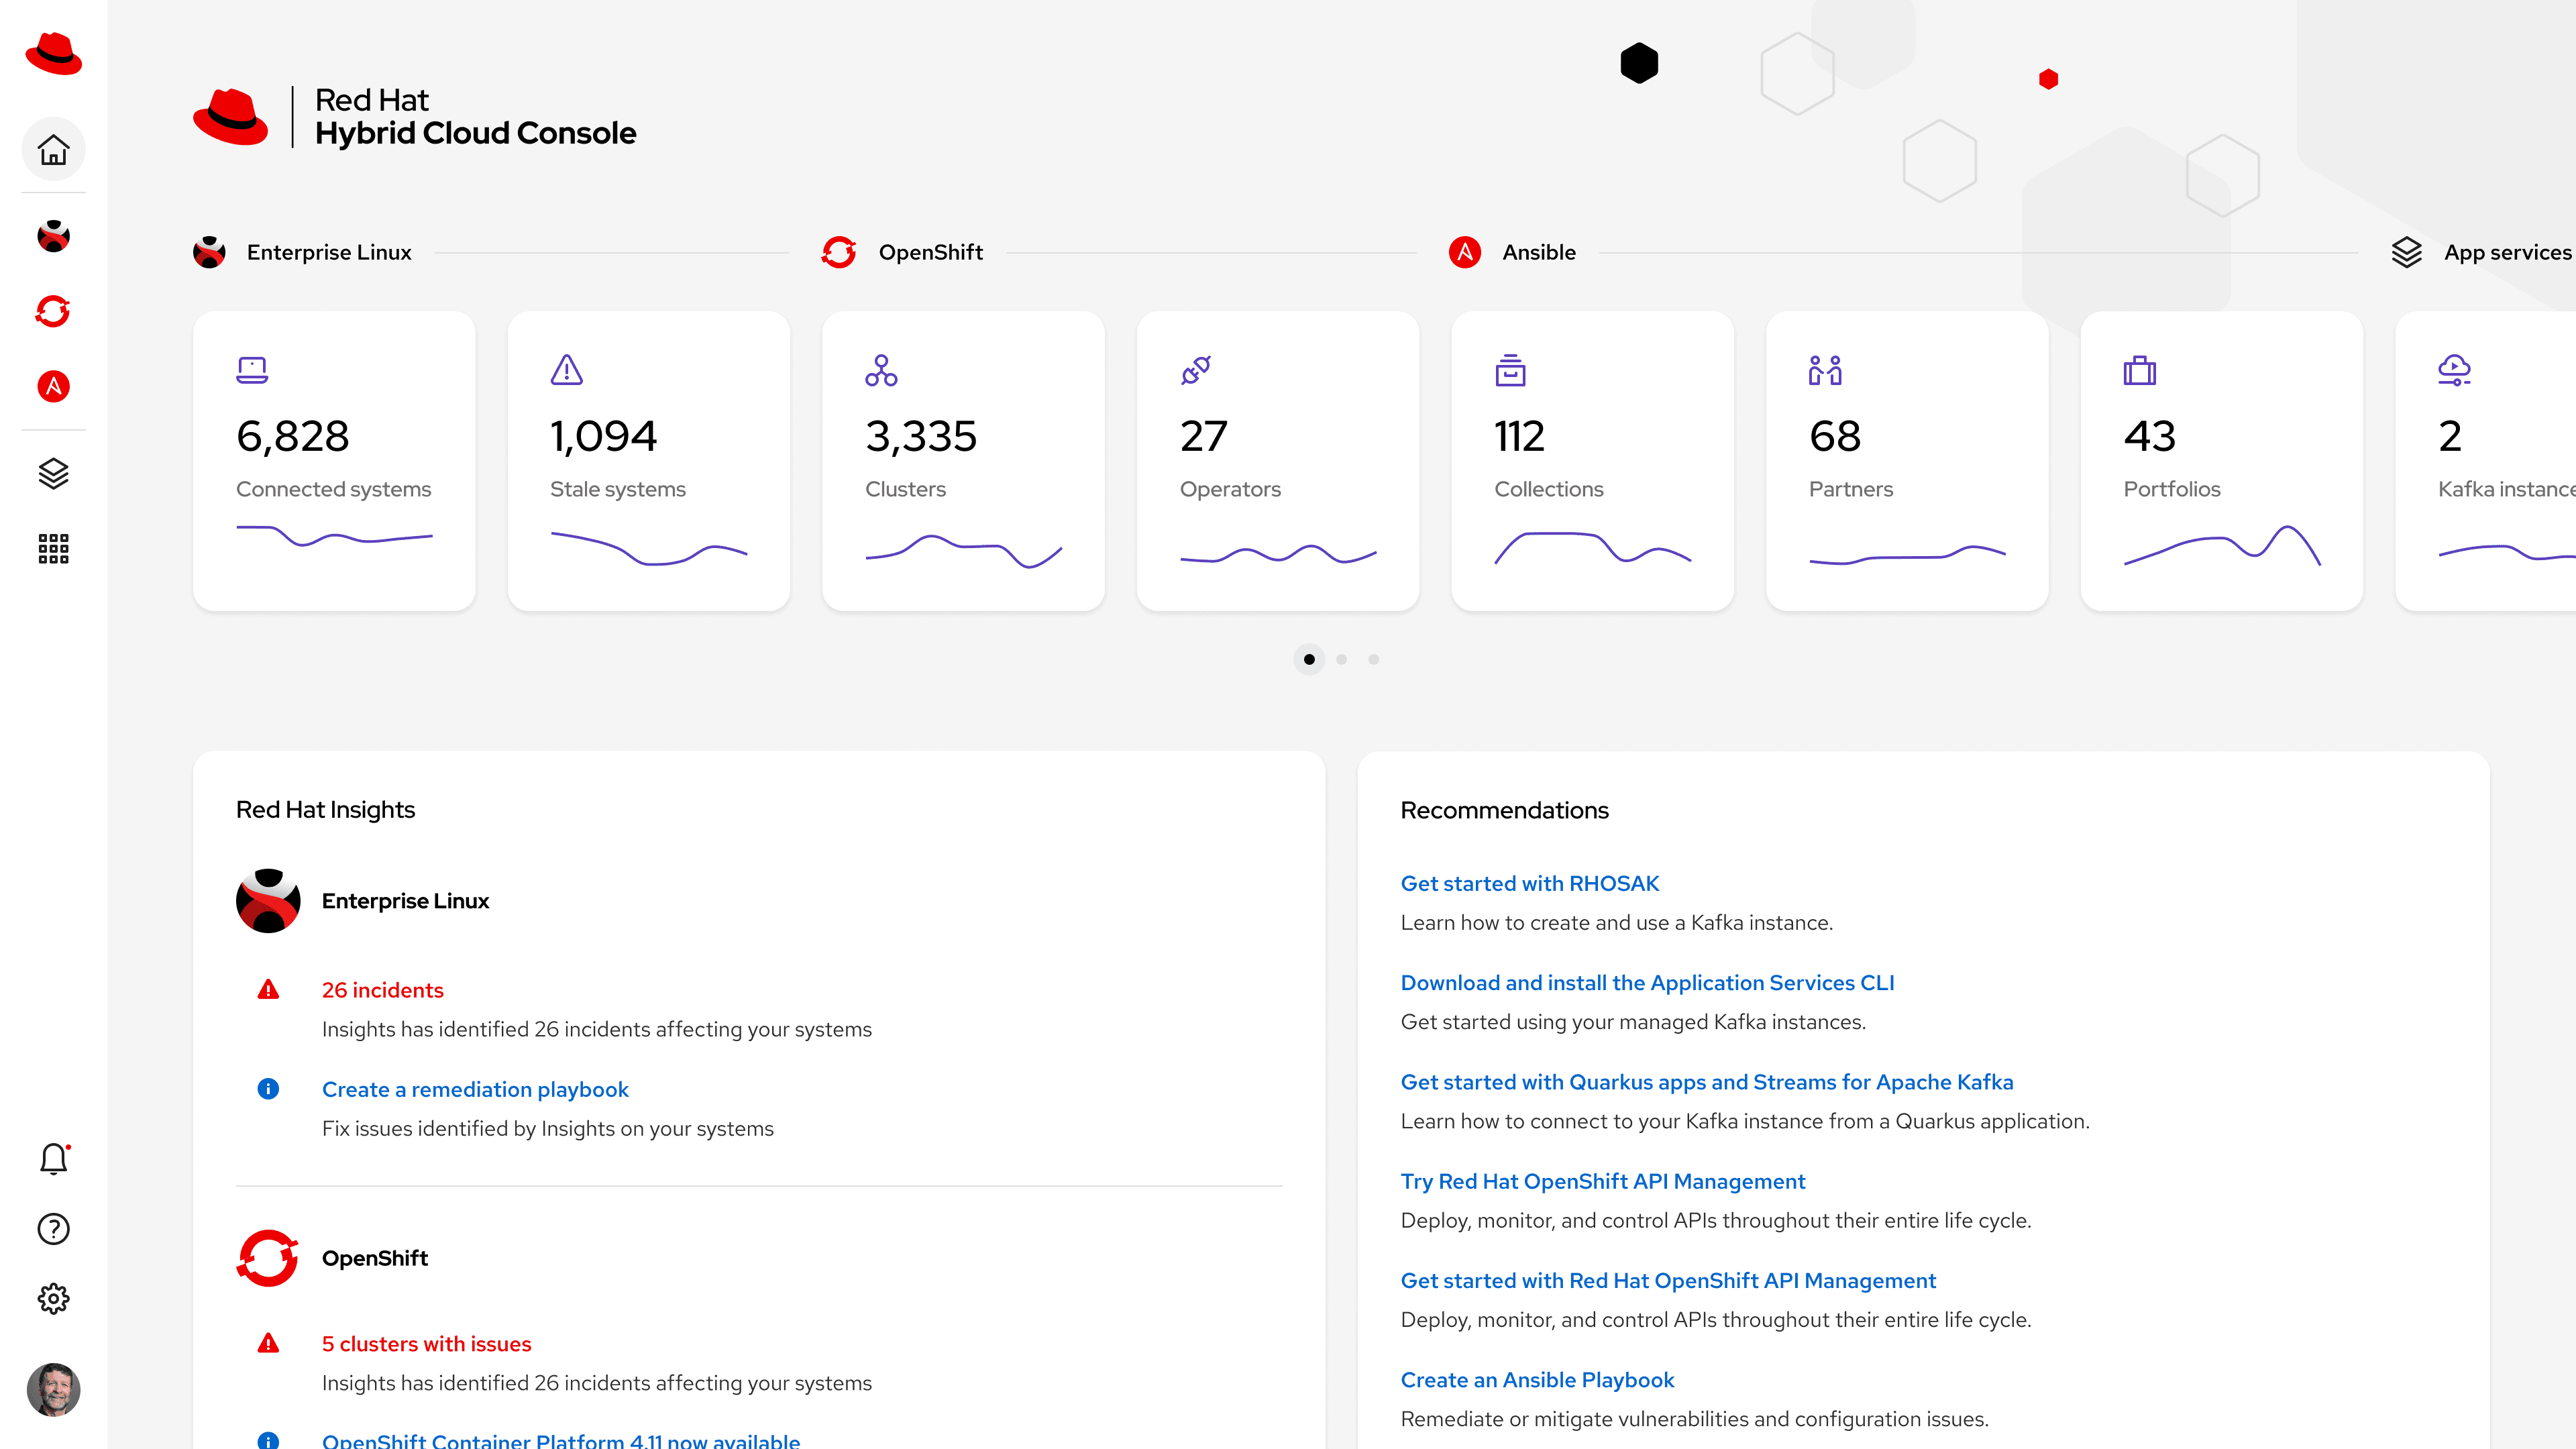Open Home from the sidebar house icon
2576x1449 pixels.
[x=53, y=150]
